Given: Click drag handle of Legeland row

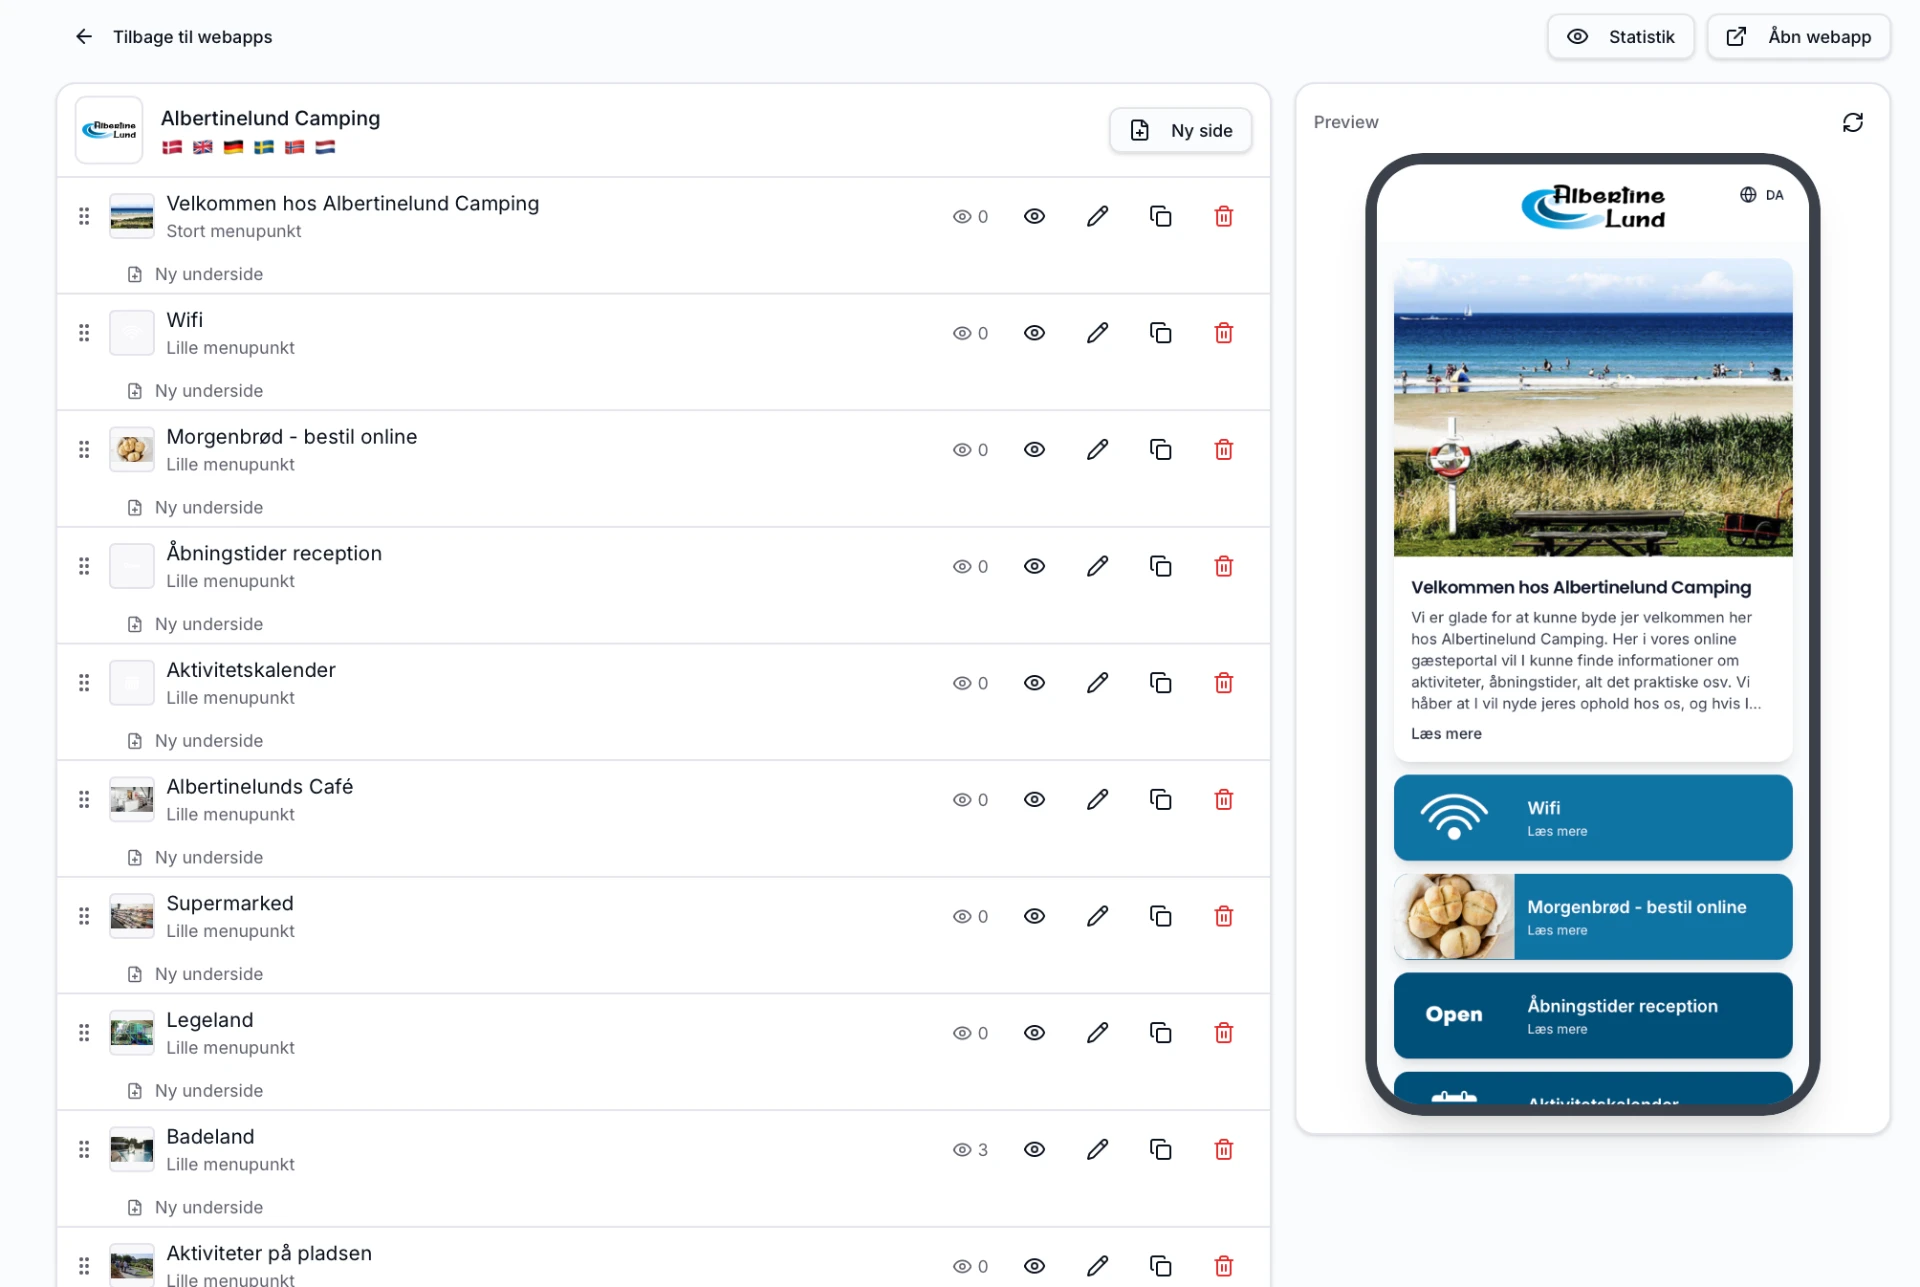Looking at the screenshot, I should 84,1033.
